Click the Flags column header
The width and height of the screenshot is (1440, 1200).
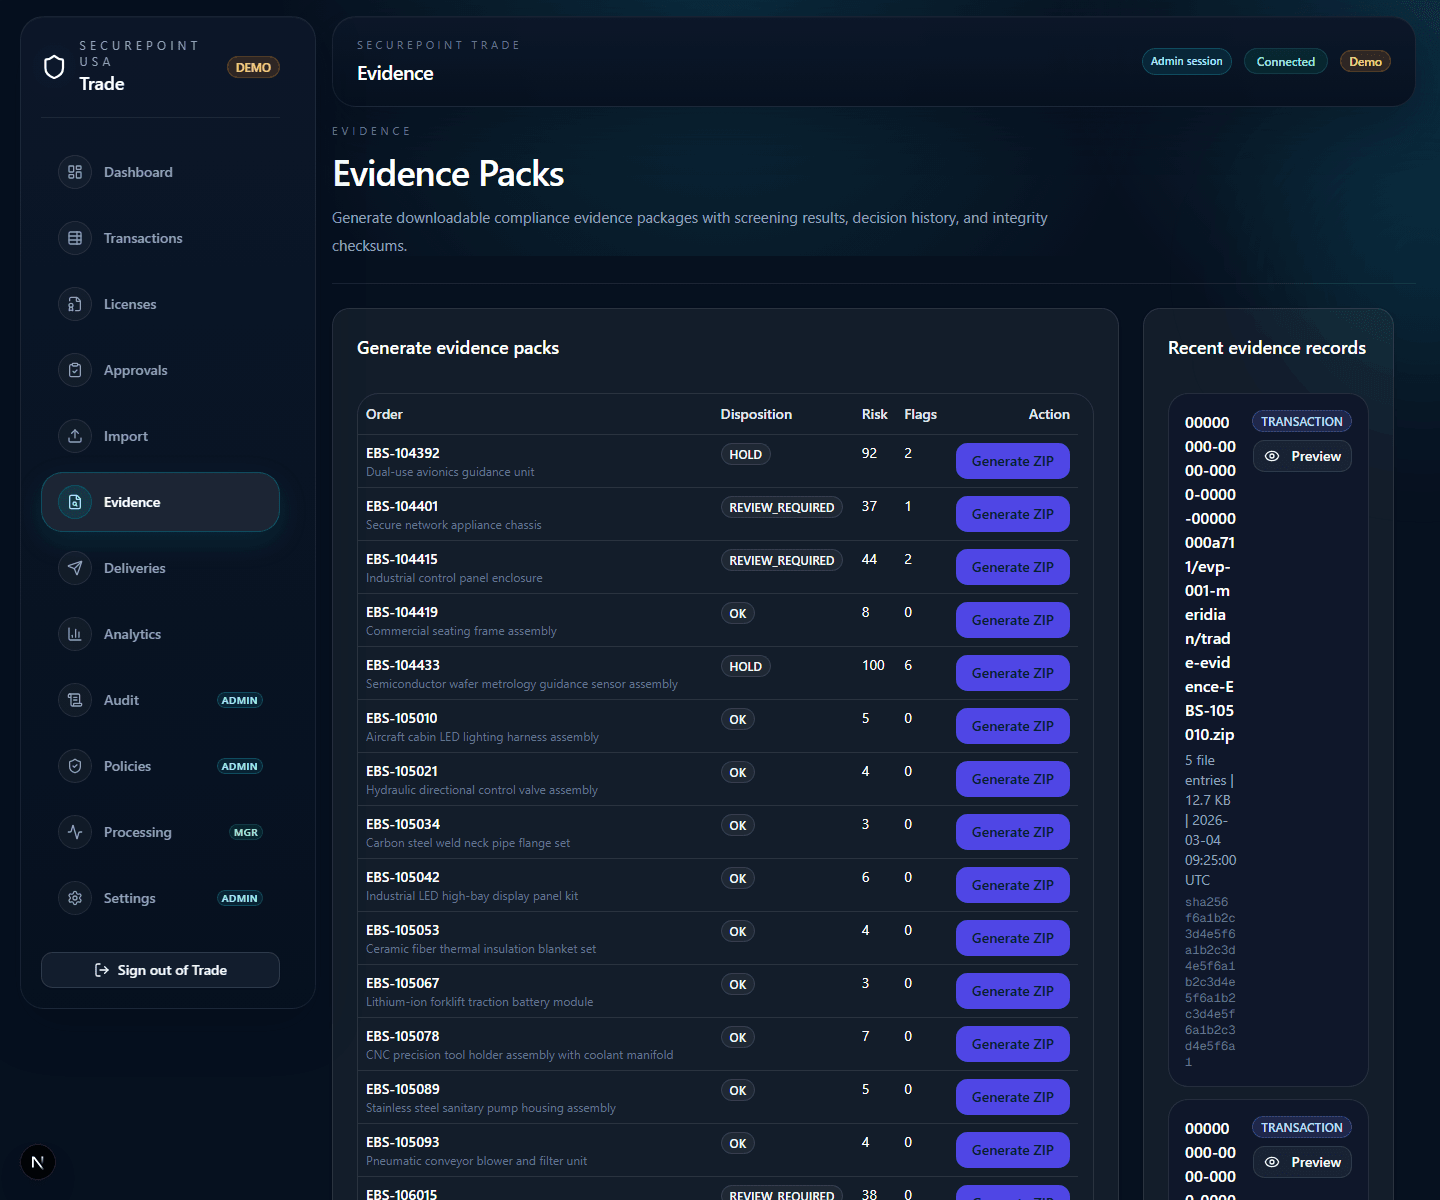tap(921, 414)
